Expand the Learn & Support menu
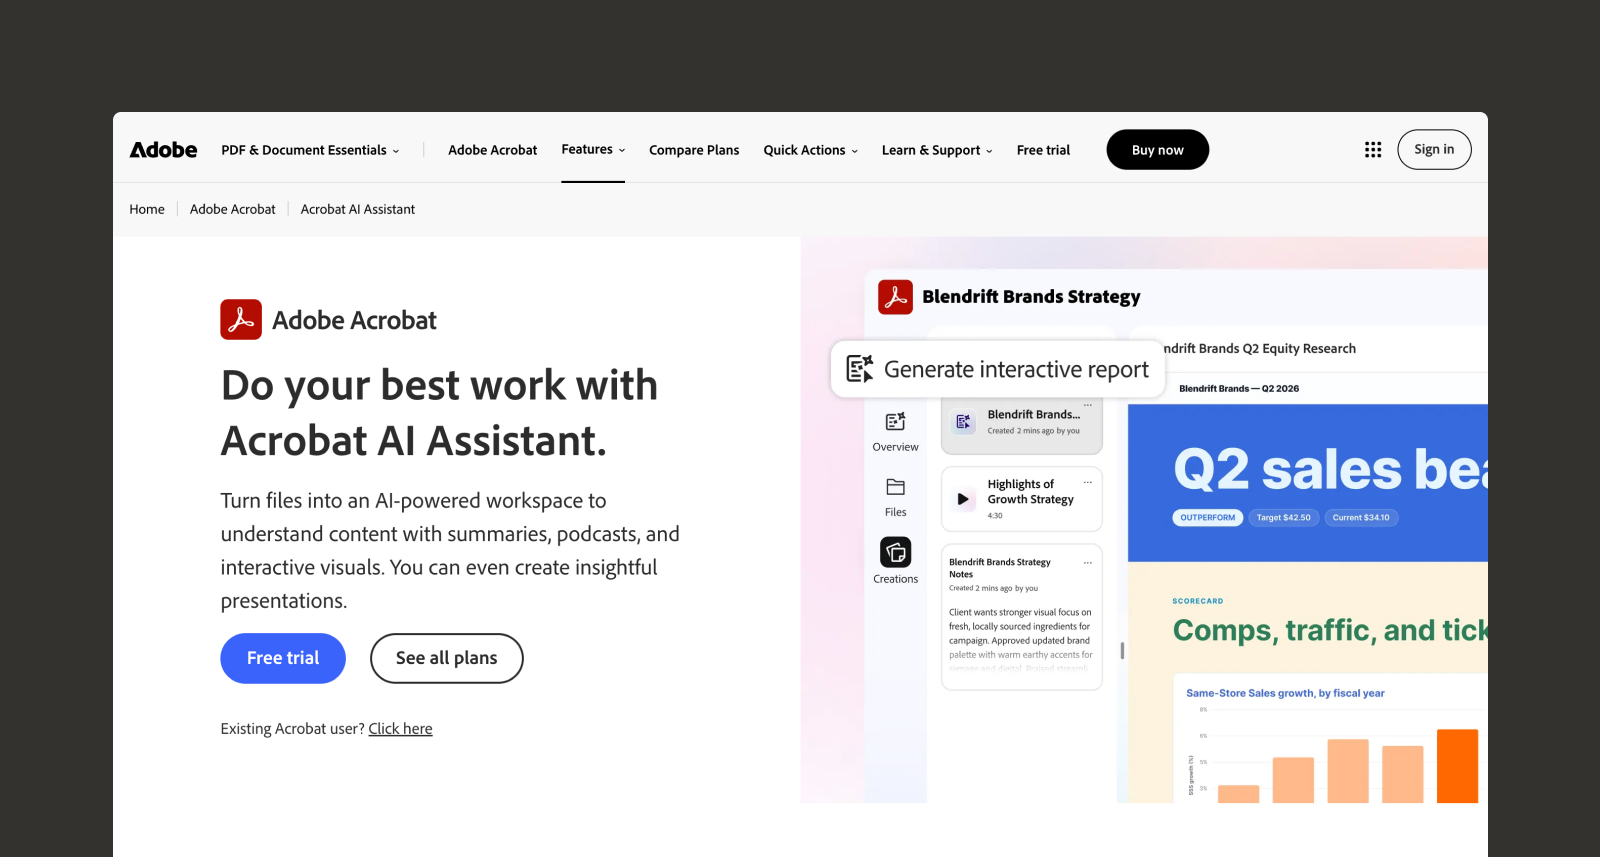1600x857 pixels. (x=937, y=150)
